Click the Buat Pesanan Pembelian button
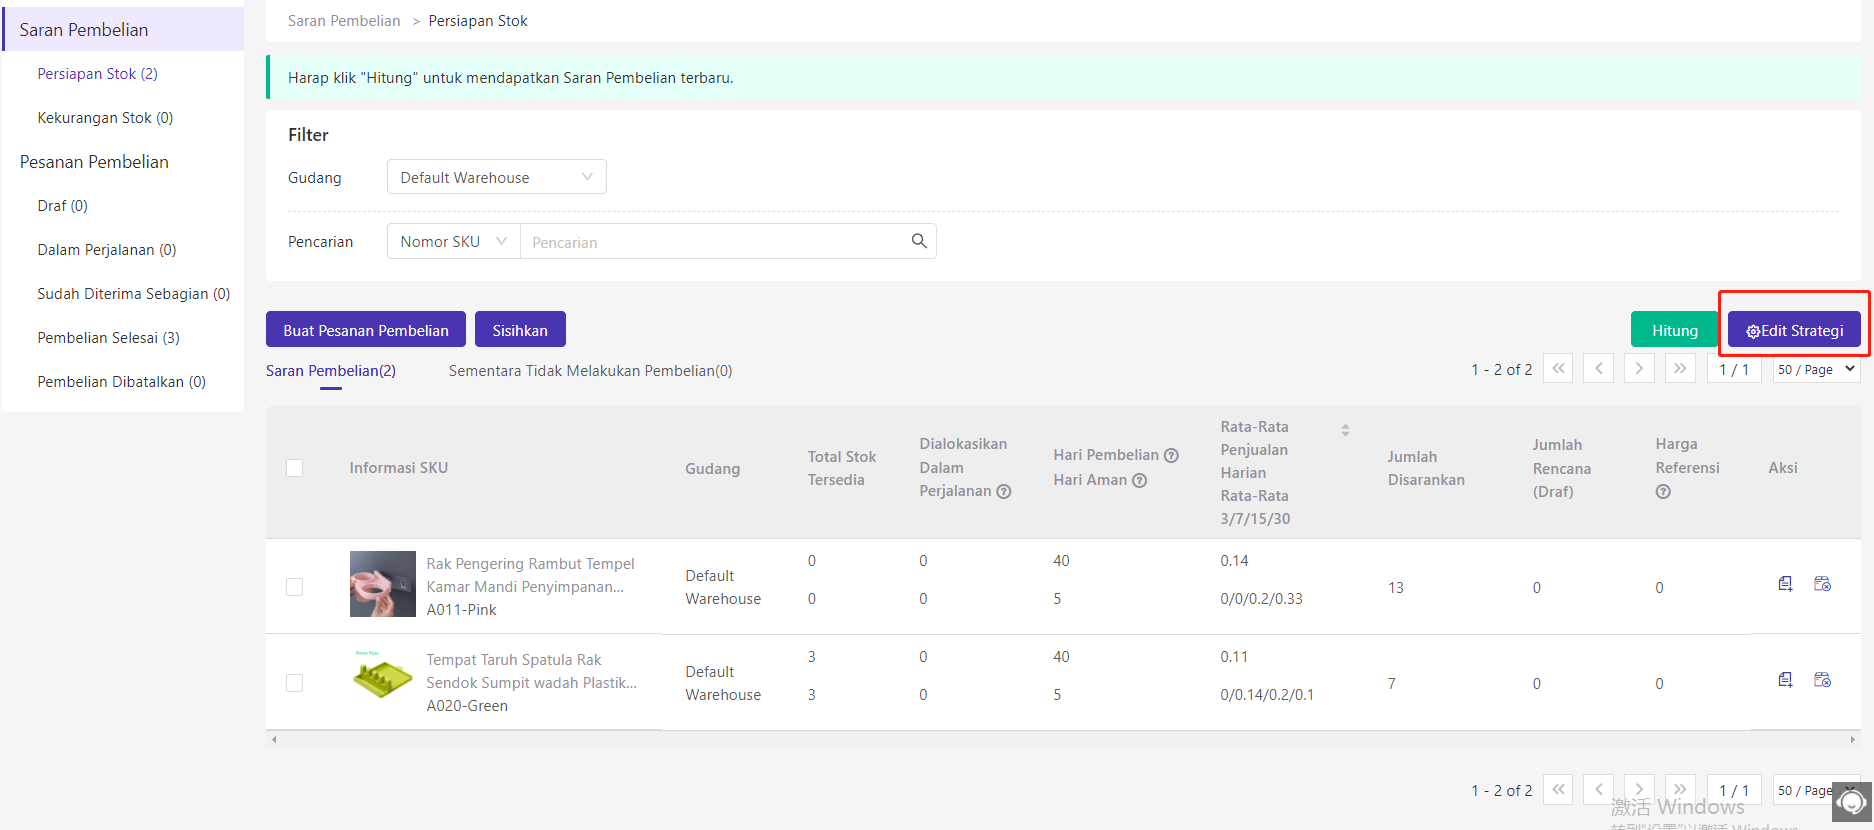Viewport: 1874px width, 830px height. point(366,330)
